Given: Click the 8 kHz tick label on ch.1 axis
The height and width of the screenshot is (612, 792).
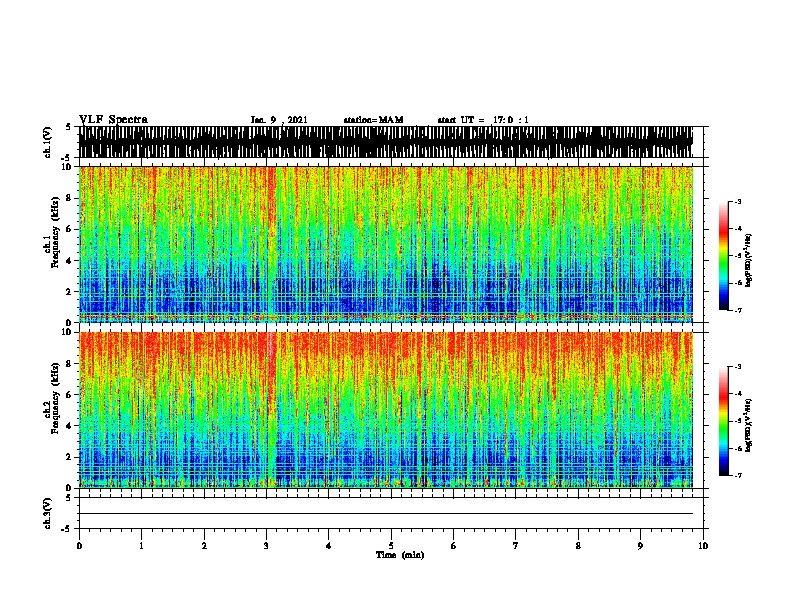Looking at the screenshot, I should point(70,198).
